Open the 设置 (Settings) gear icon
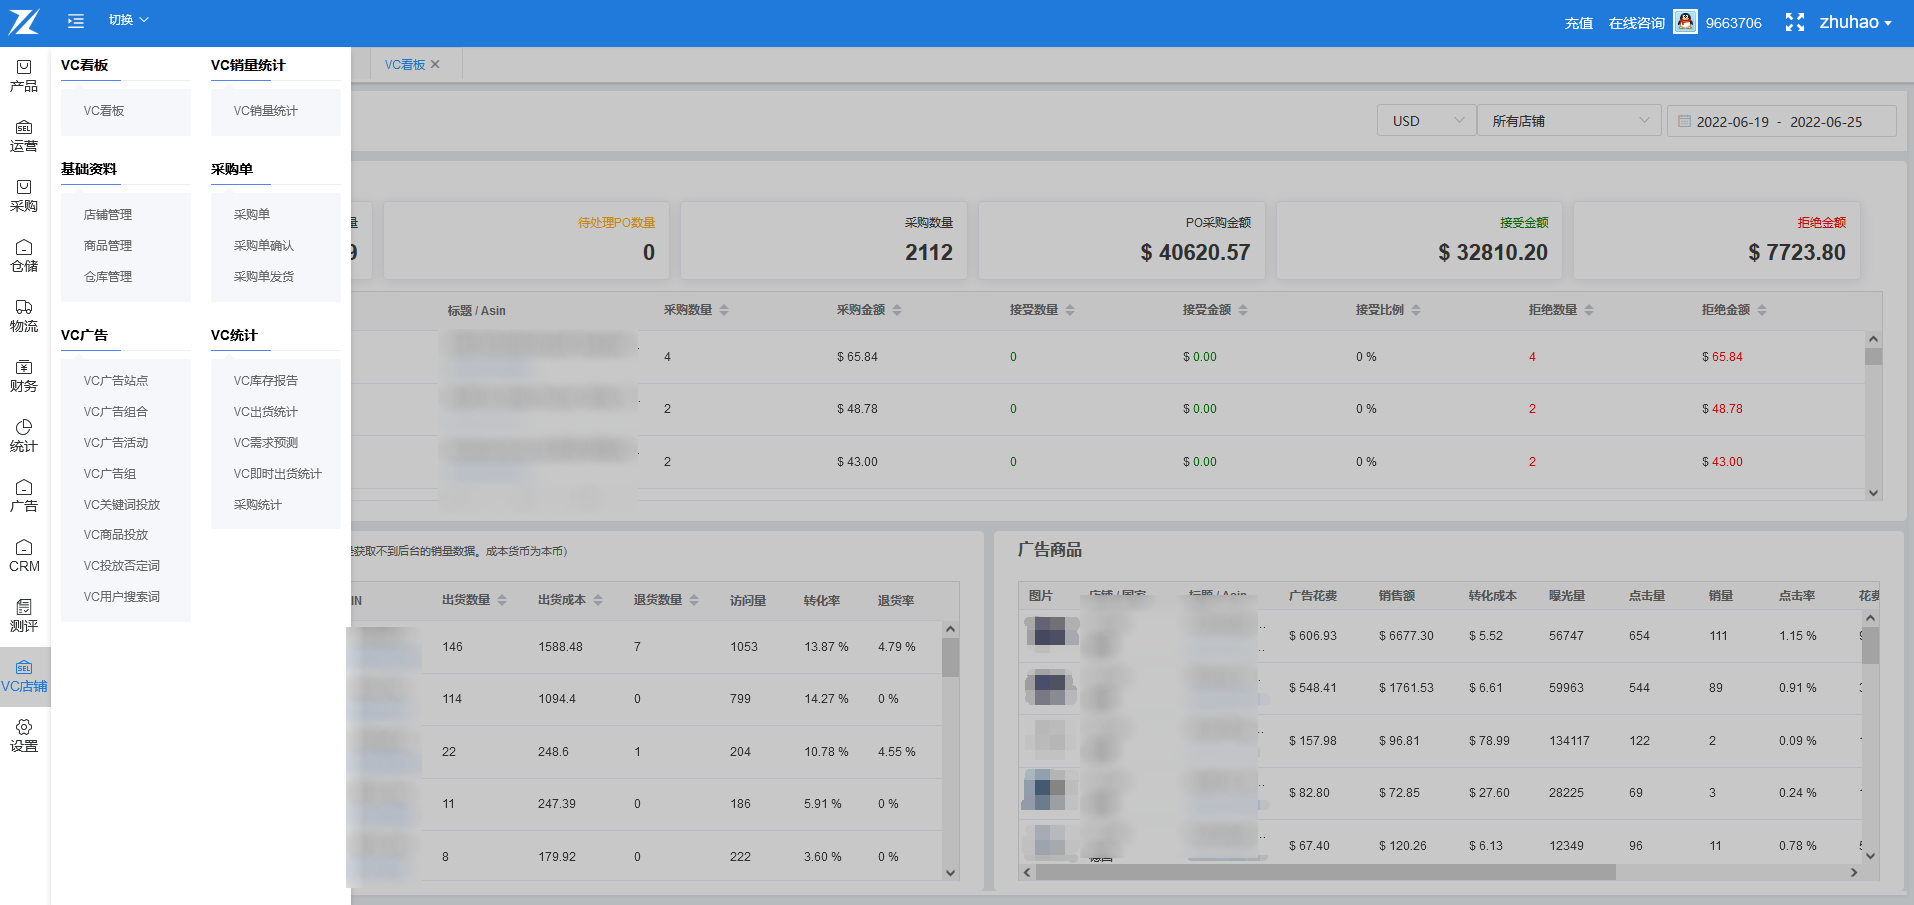Image resolution: width=1914 pixels, height=905 pixels. point(24,736)
